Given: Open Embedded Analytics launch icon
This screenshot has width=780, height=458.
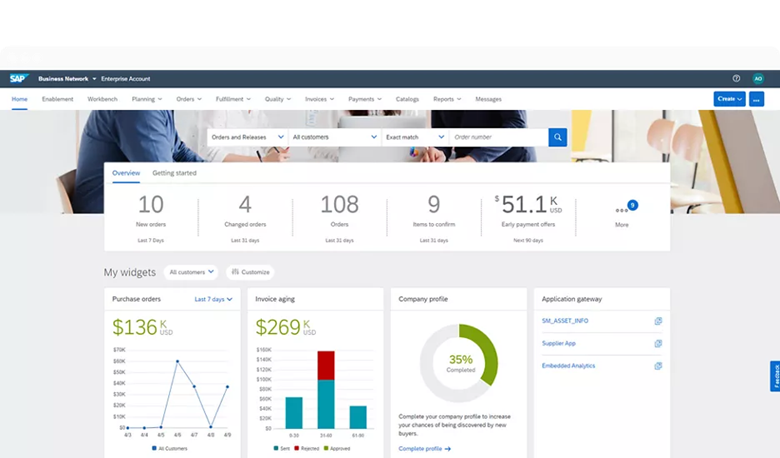Looking at the screenshot, I should 657,366.
